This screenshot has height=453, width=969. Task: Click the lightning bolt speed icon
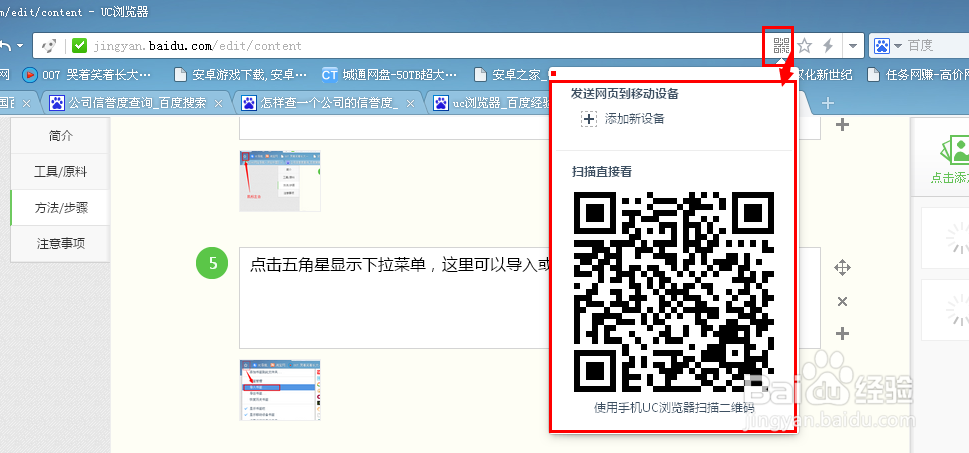828,45
